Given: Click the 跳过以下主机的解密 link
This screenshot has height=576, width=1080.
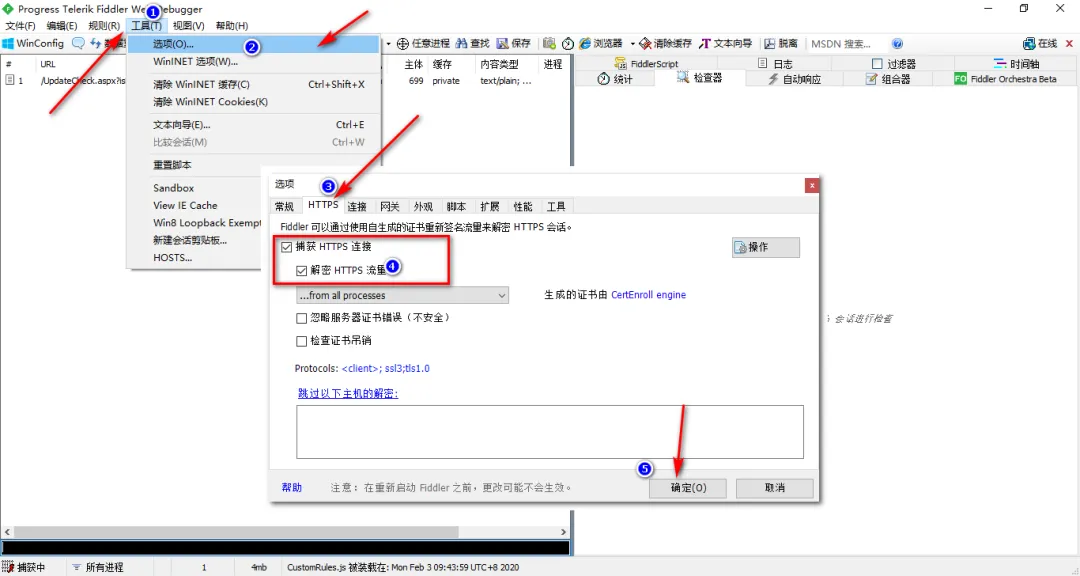Looking at the screenshot, I should coord(348,394).
